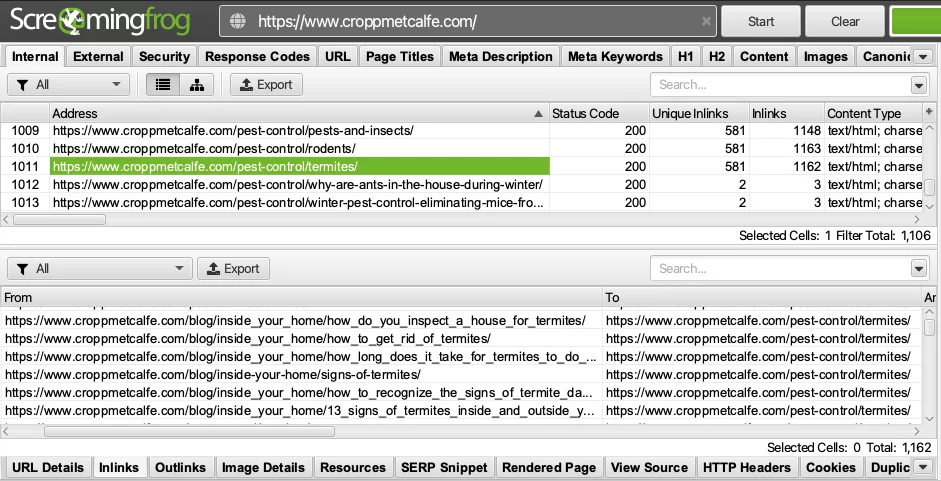This screenshot has width=941, height=481.
Task: Open the Security tab
Action: click(164, 56)
